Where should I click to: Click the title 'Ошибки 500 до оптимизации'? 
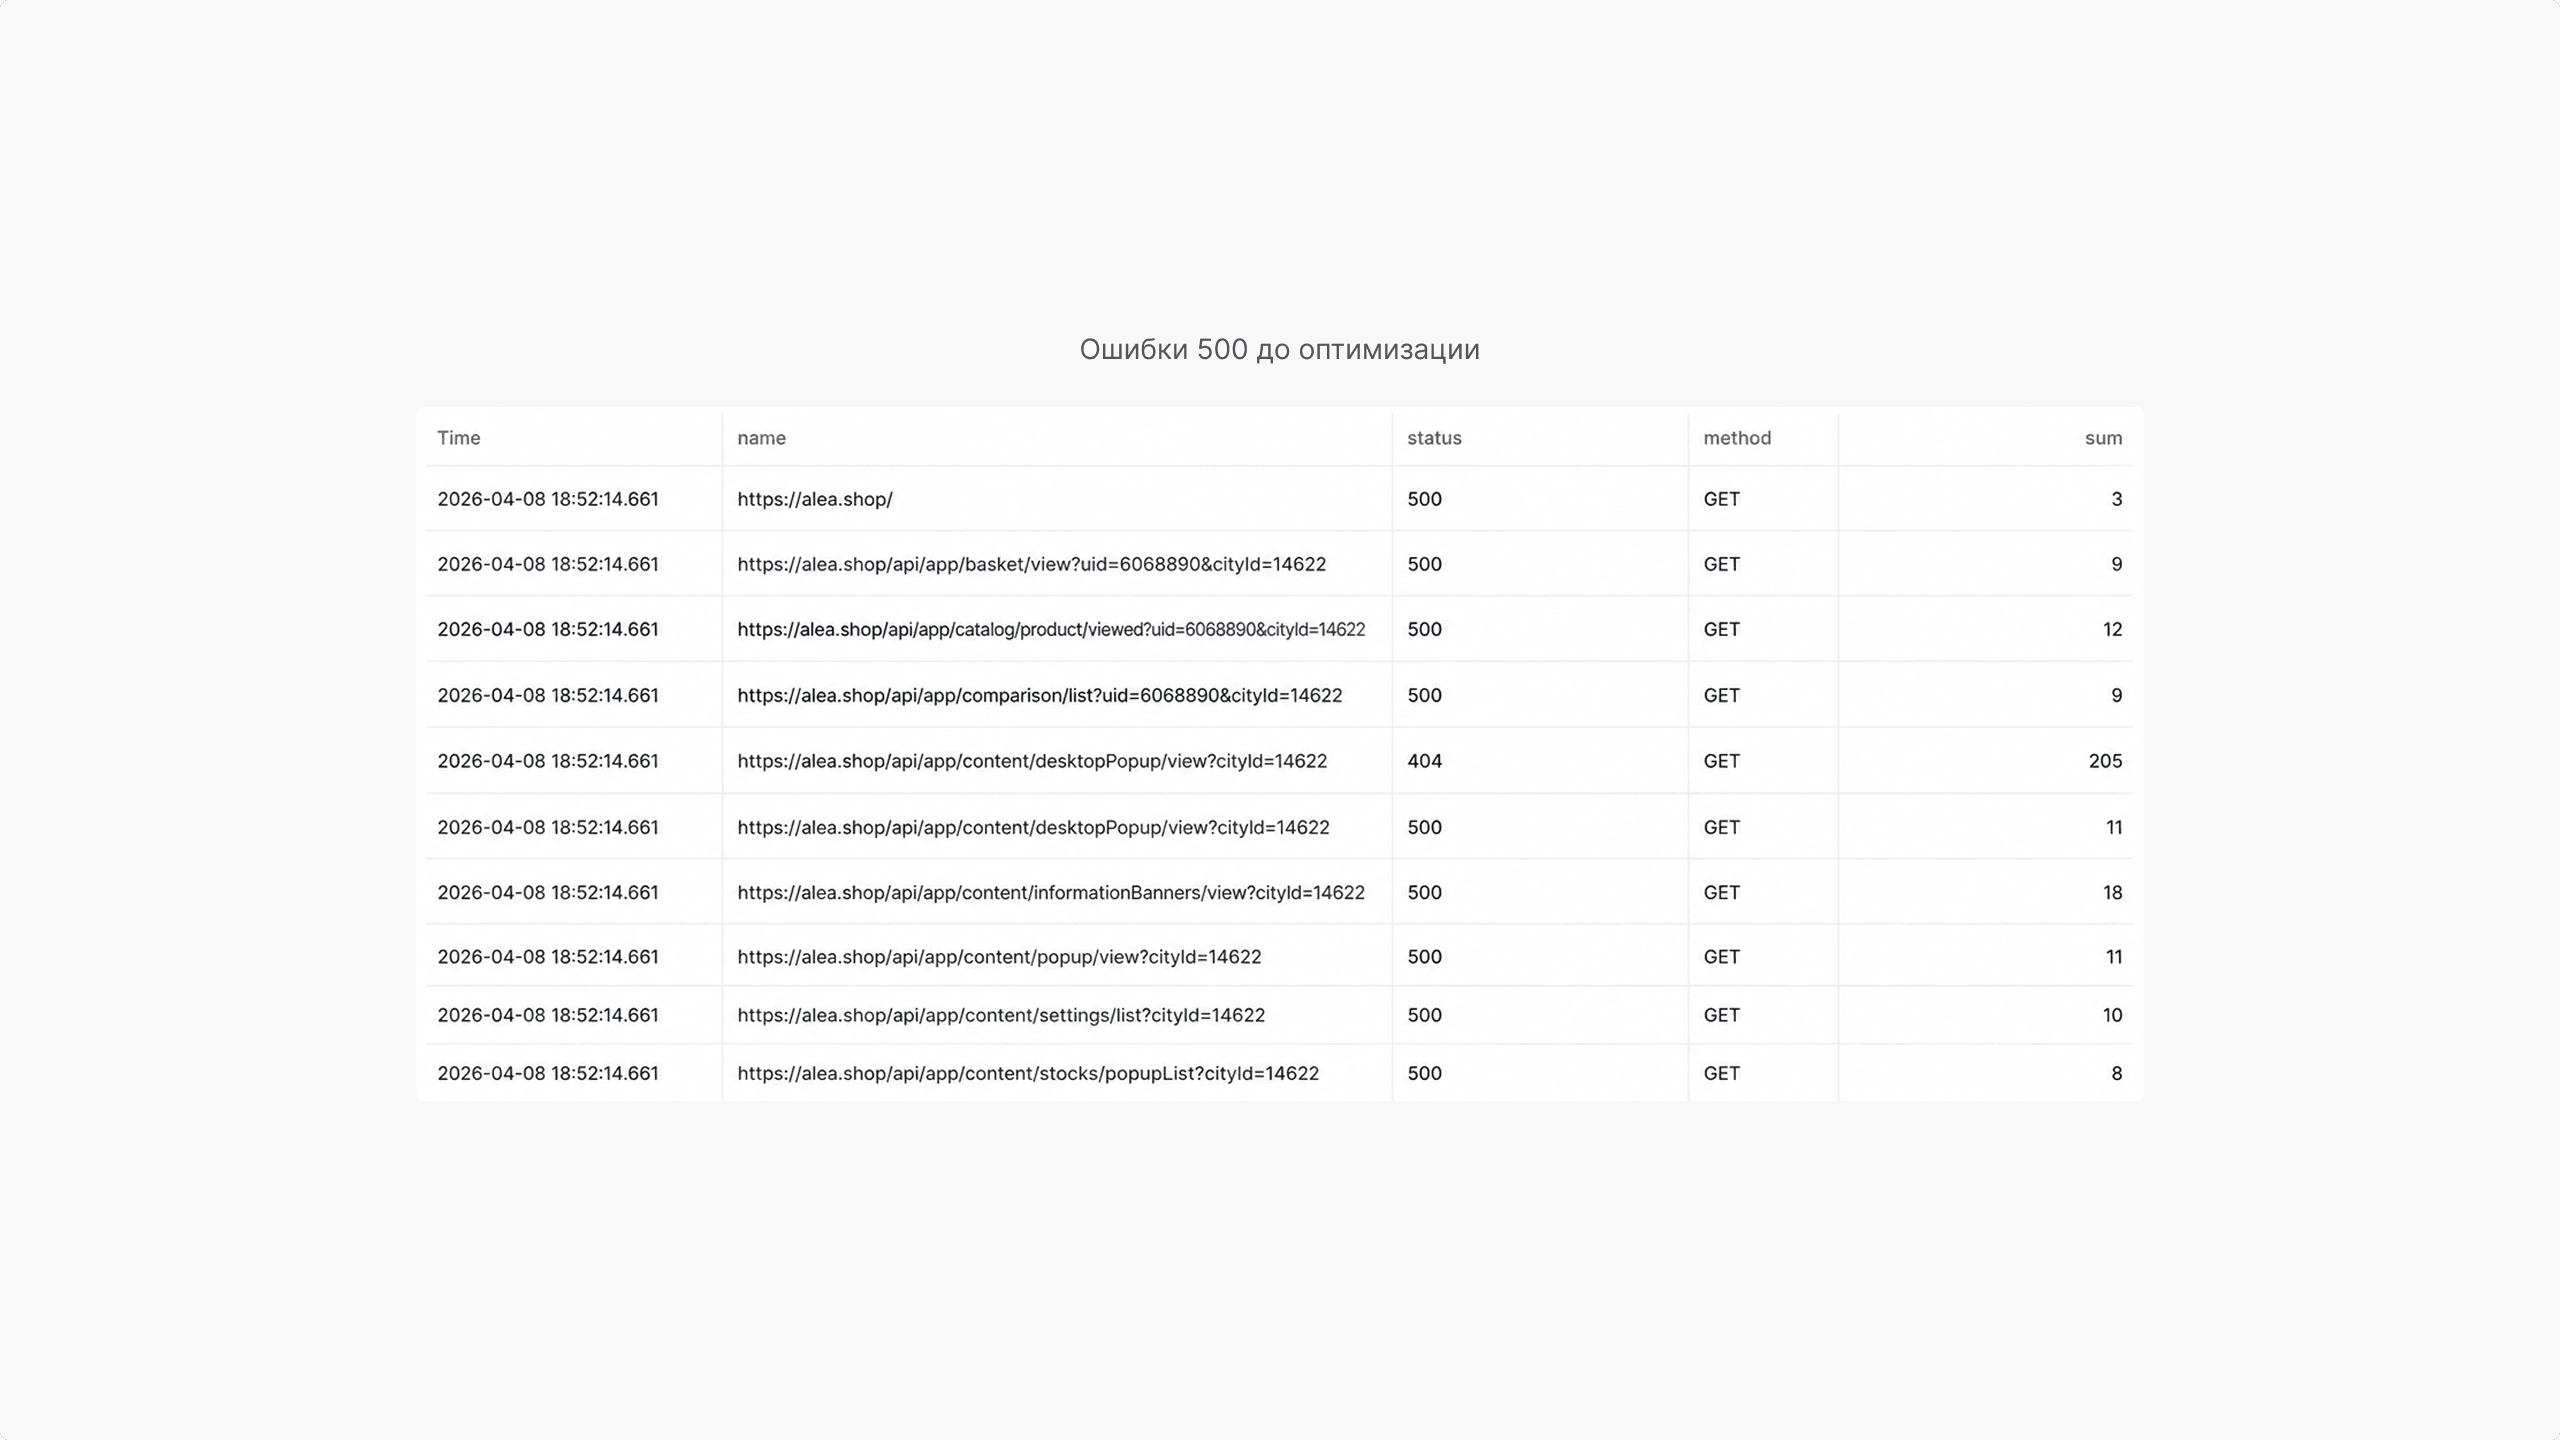pyautogui.click(x=1279, y=349)
